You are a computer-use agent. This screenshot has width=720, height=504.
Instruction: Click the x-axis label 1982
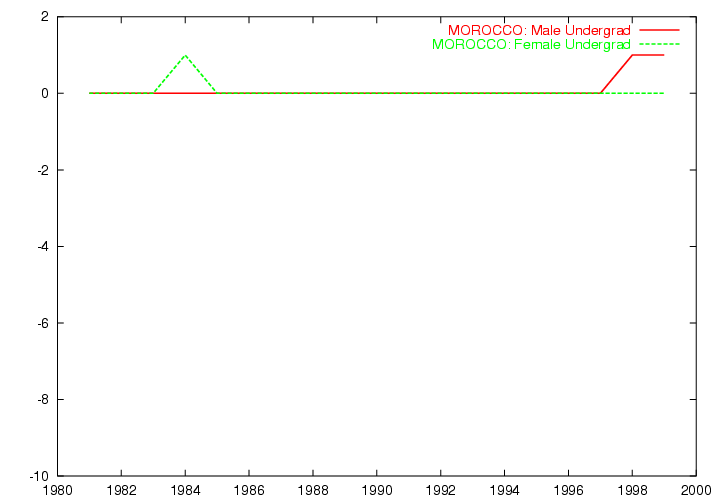(121, 490)
